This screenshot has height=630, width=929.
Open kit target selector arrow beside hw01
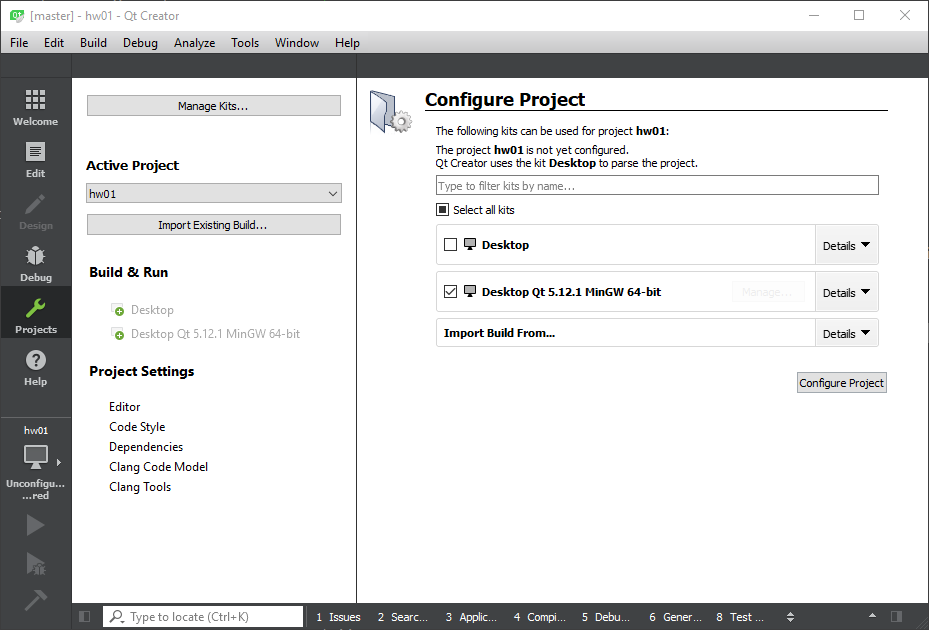pyautogui.click(x=59, y=462)
